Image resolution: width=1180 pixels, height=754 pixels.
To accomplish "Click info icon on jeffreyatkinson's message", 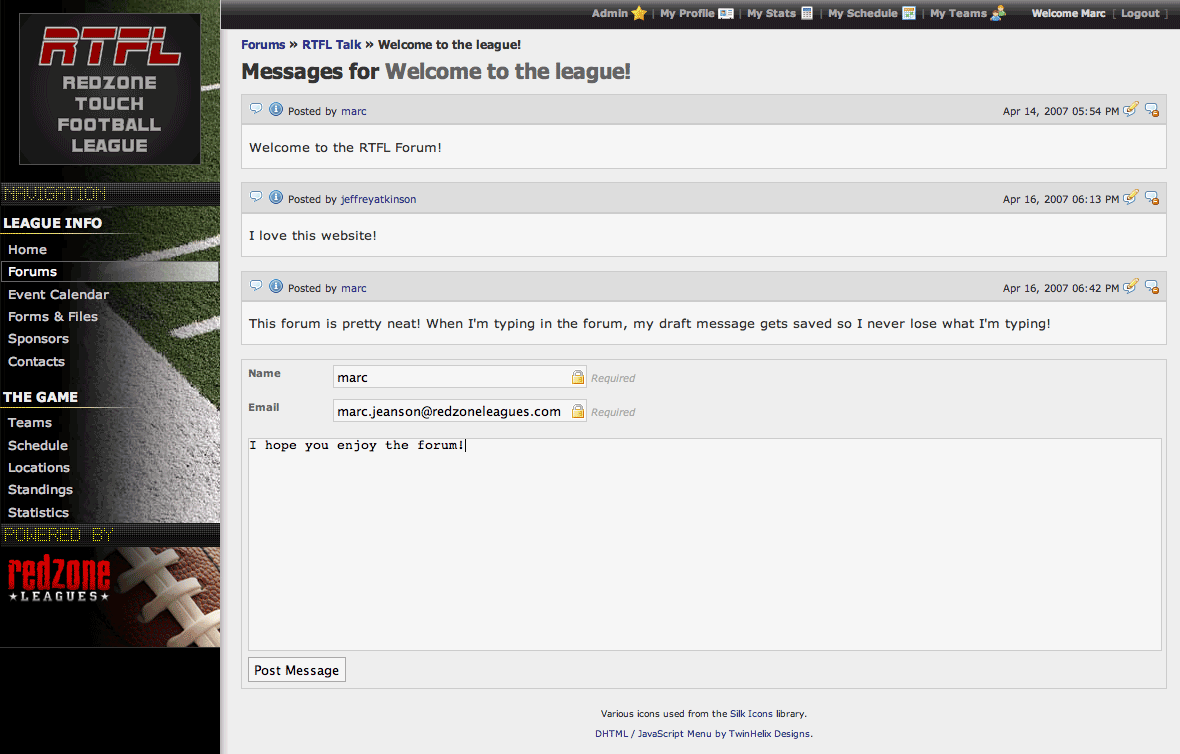I will point(276,198).
